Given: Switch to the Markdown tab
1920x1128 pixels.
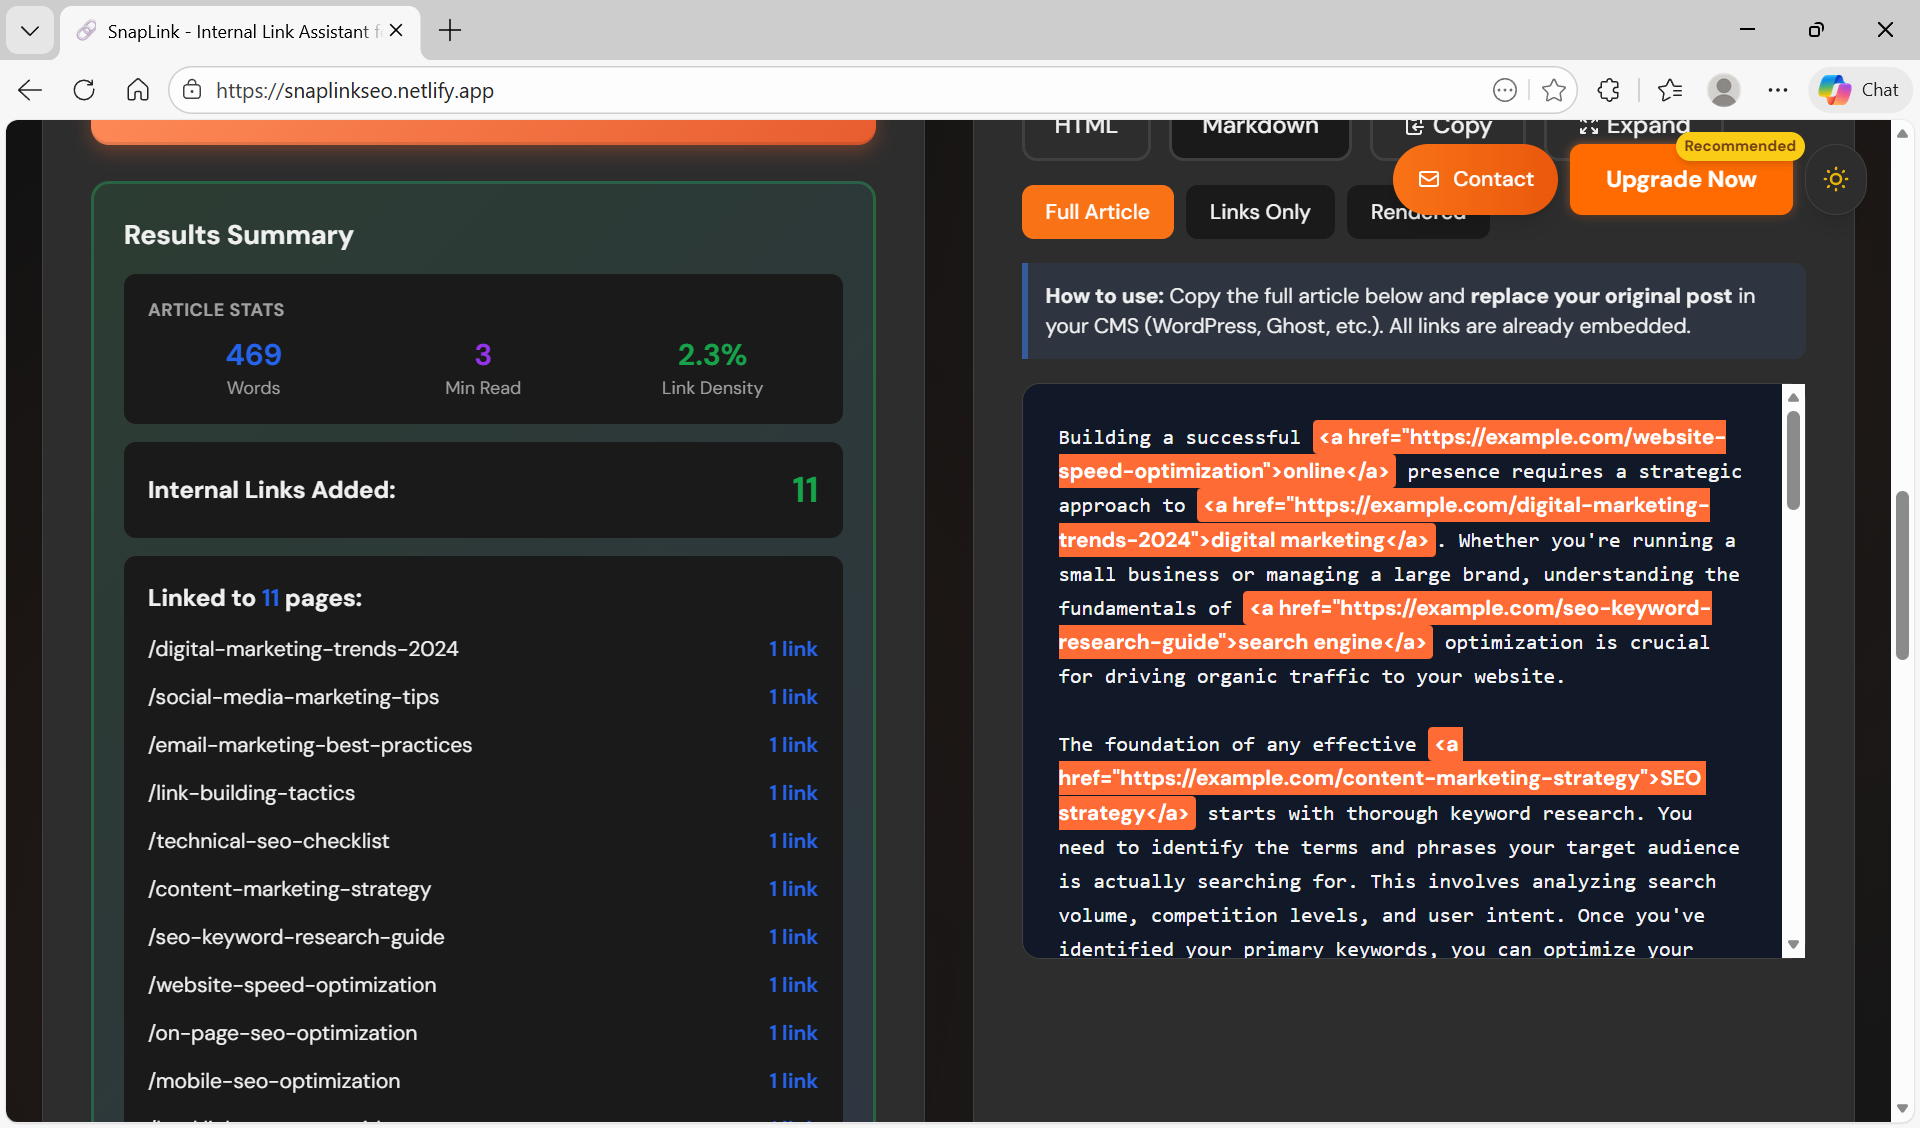Looking at the screenshot, I should coord(1259,126).
